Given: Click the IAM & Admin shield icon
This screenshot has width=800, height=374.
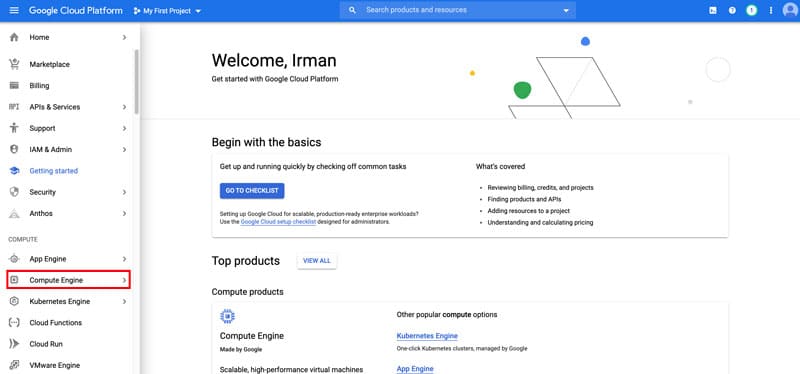Looking at the screenshot, I should point(14,149).
